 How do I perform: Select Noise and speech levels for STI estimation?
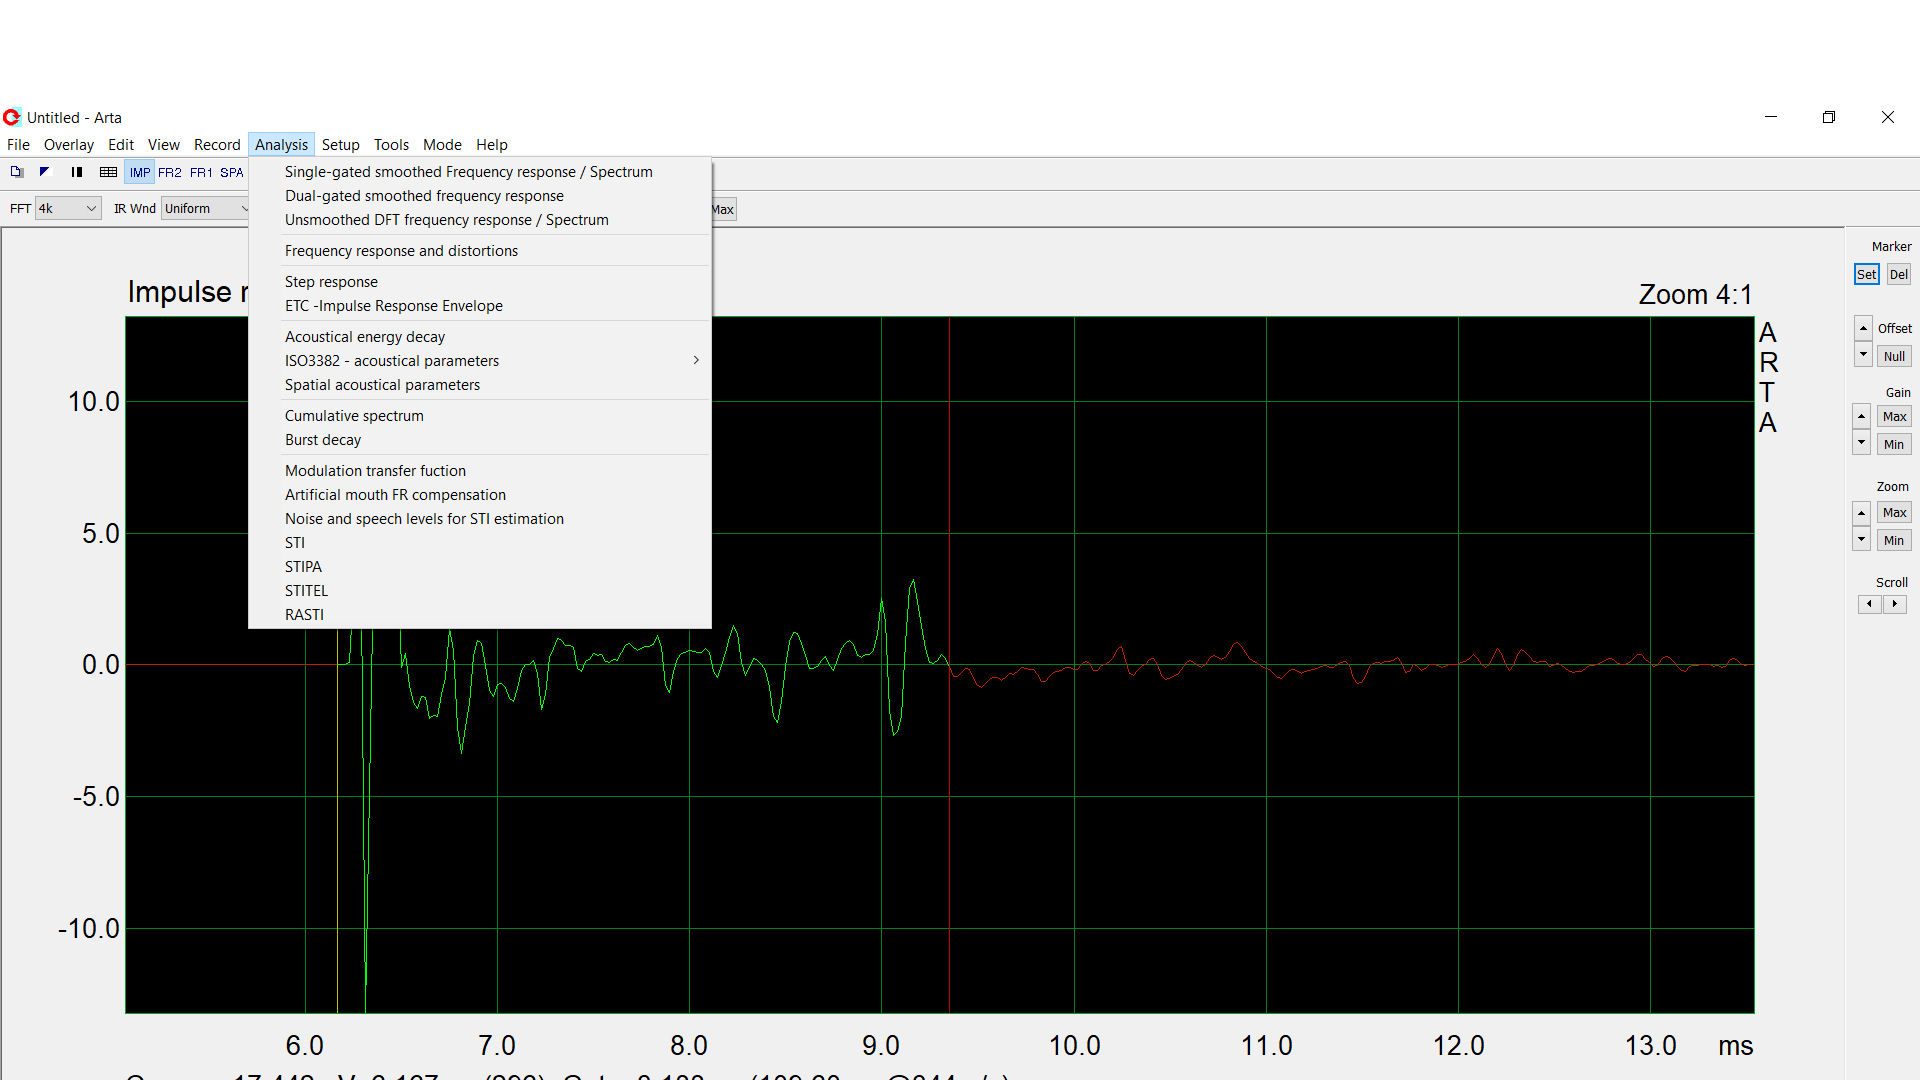point(480,519)
